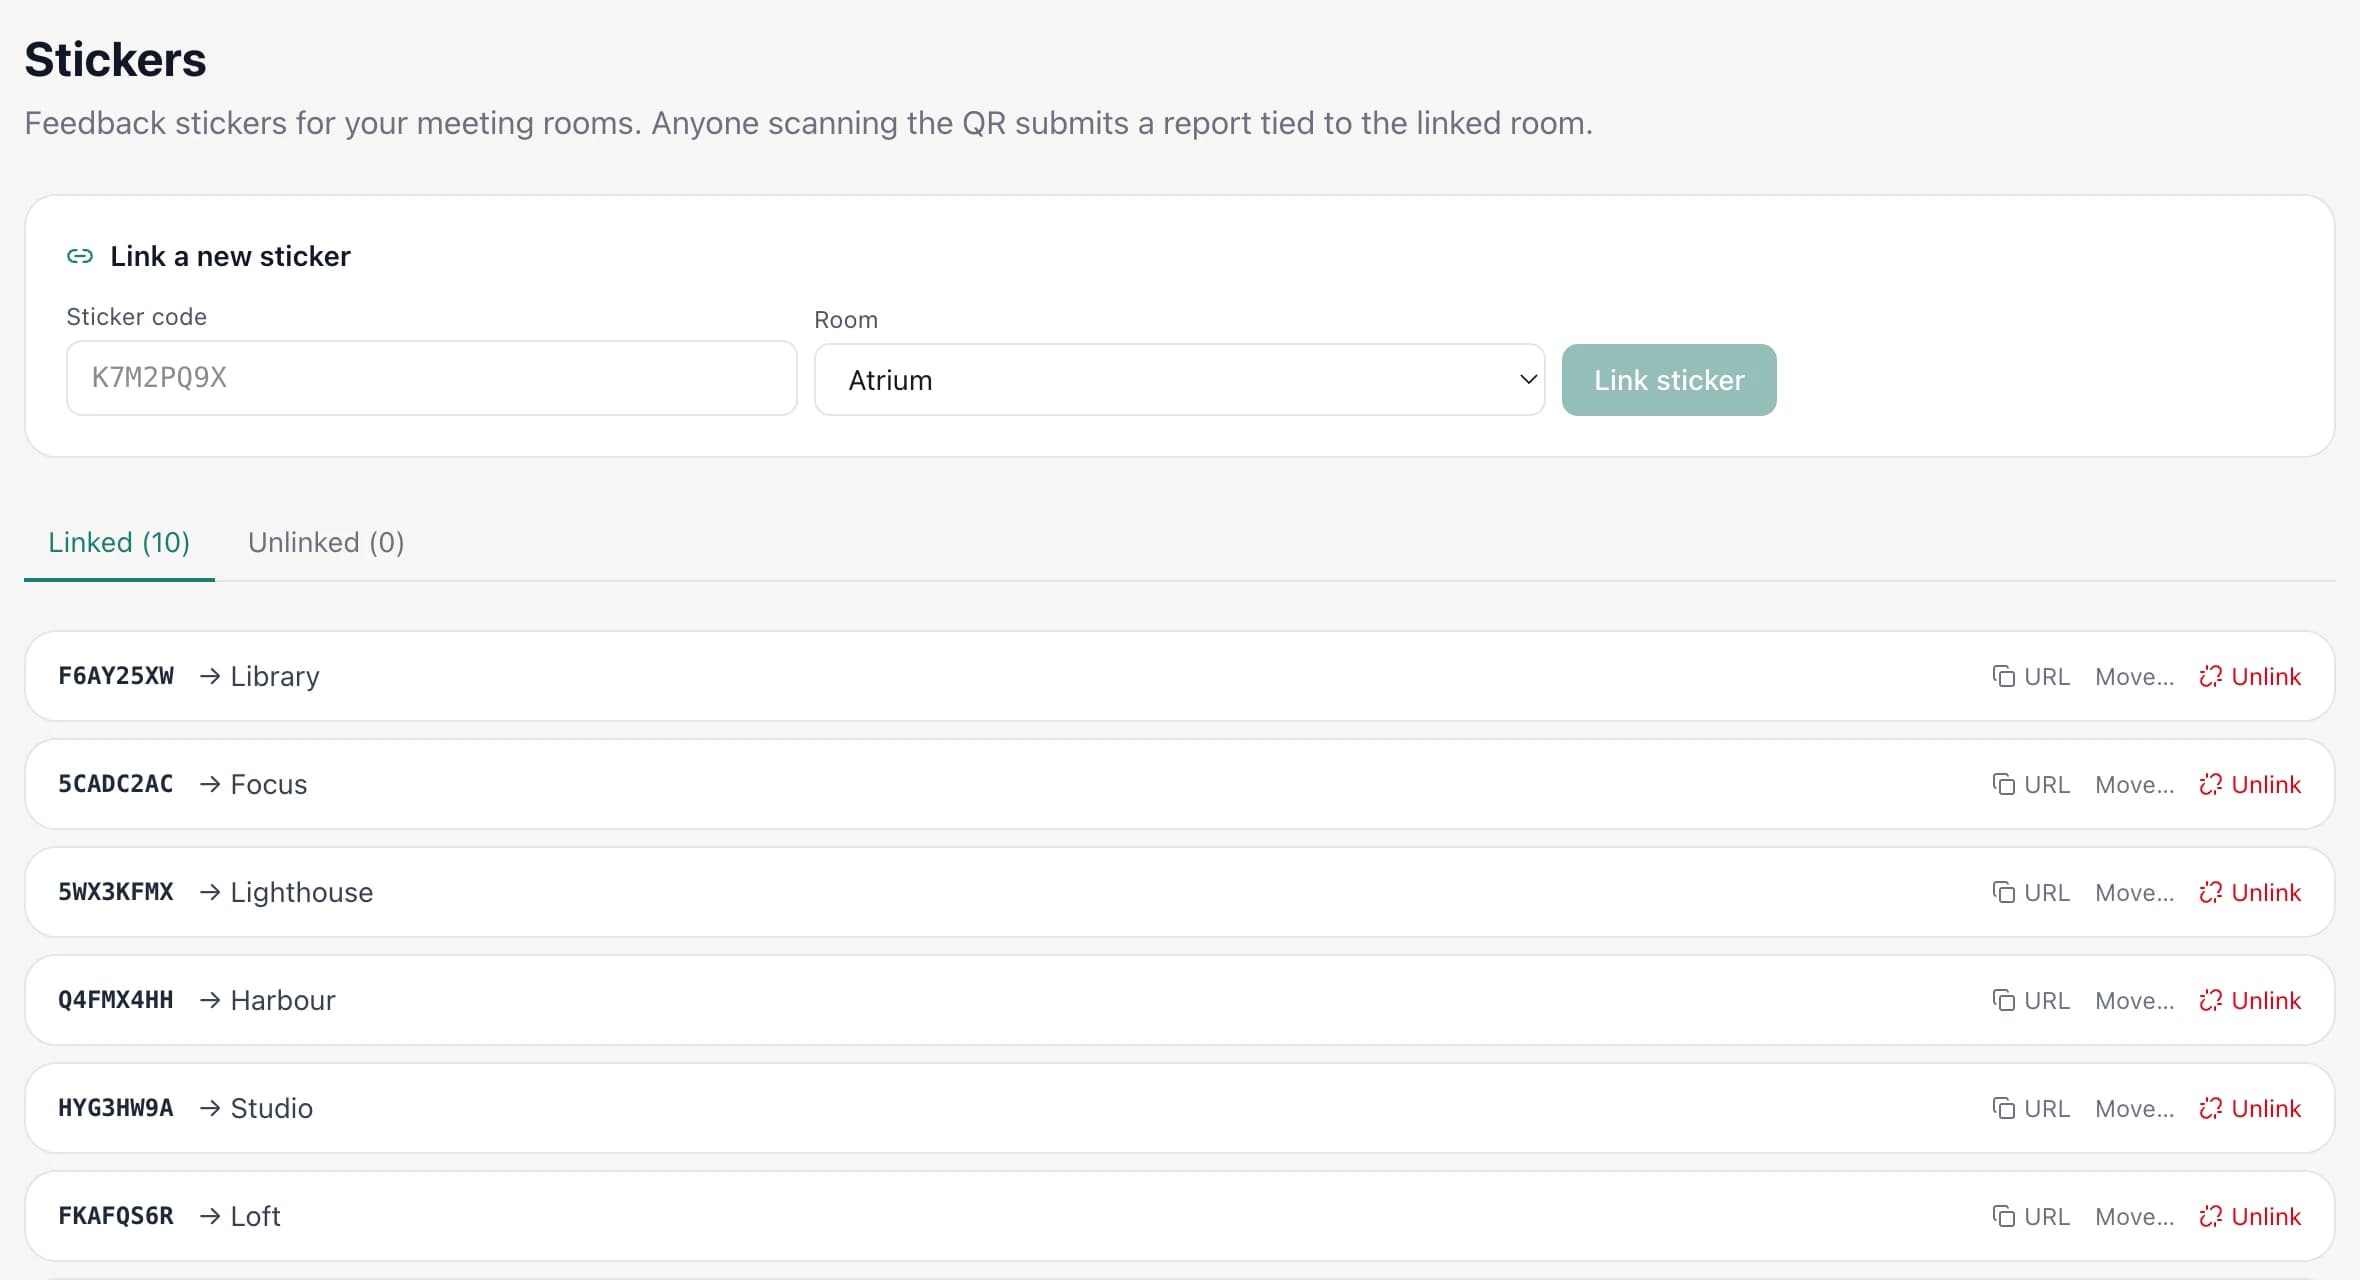Open Move... for the Lighthouse sticker

pyautogui.click(x=2134, y=893)
